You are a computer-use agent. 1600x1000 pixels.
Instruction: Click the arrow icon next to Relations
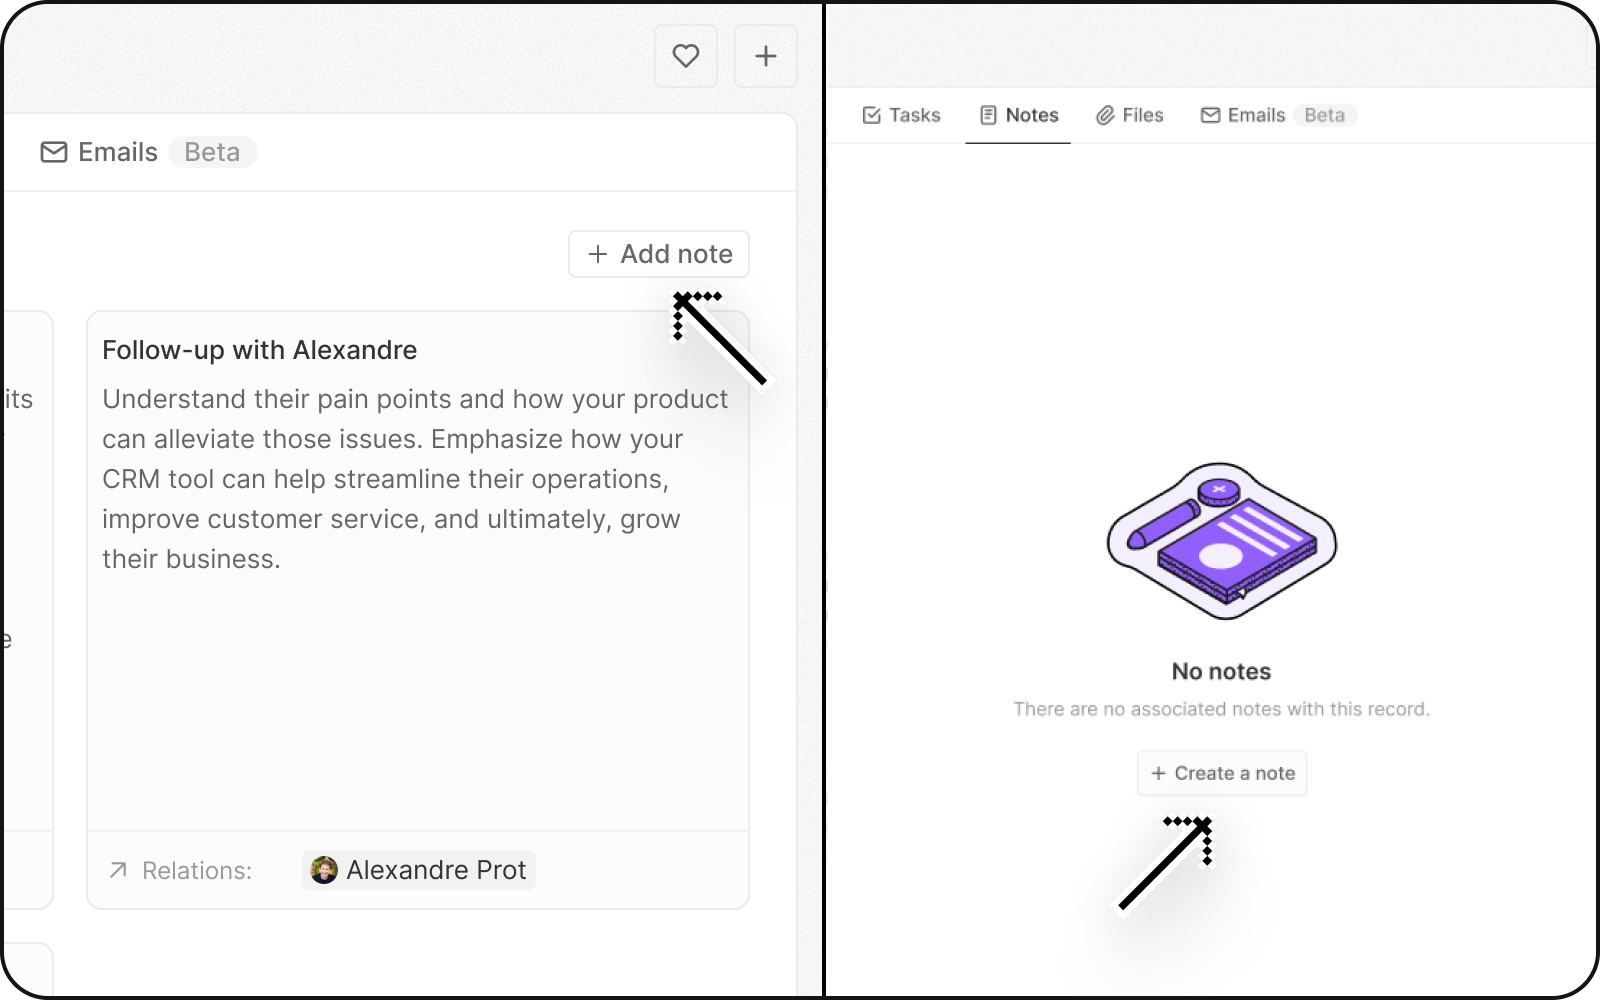coord(118,870)
